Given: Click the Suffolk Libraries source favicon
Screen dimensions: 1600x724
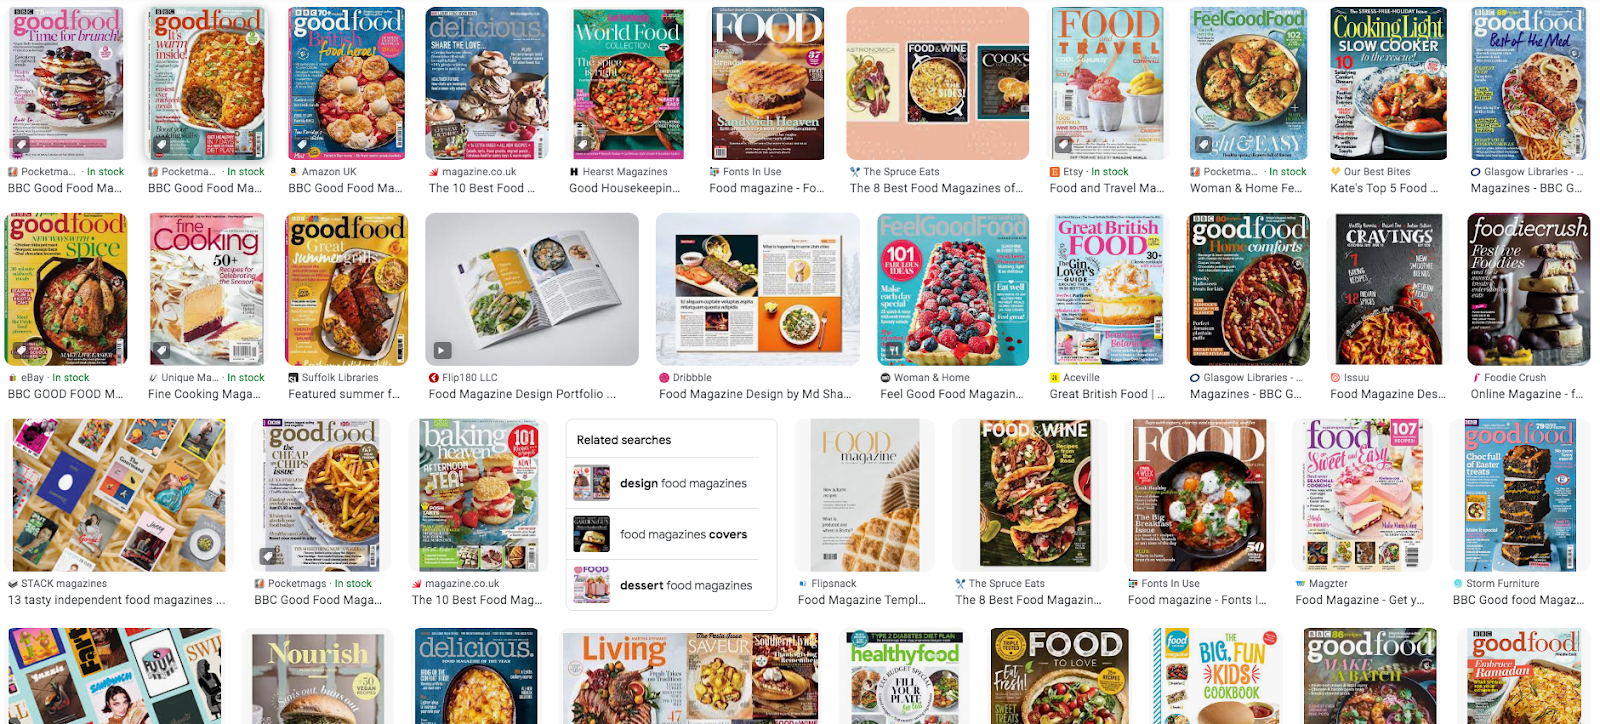Looking at the screenshot, I should [x=293, y=378].
